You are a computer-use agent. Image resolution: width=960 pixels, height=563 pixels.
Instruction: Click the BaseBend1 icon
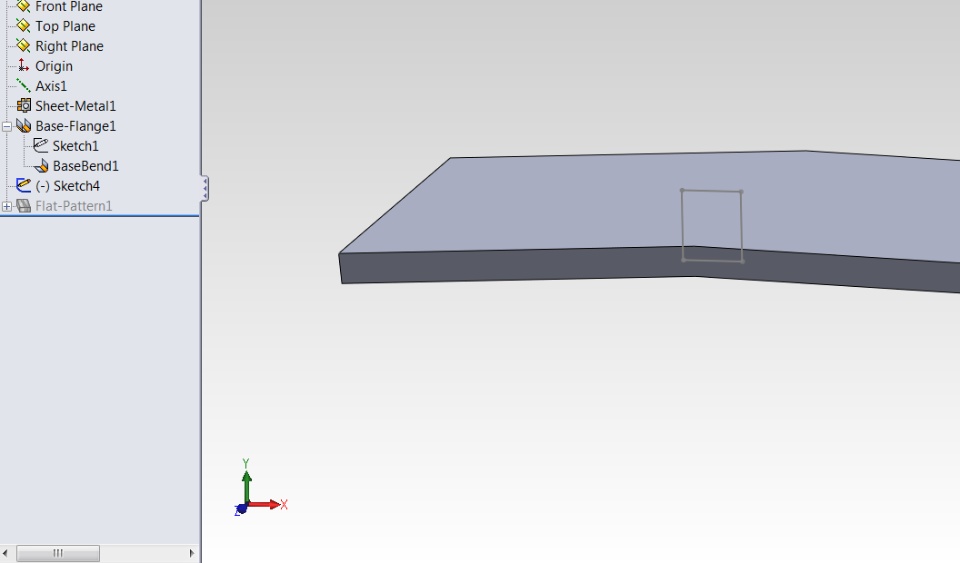(41, 166)
